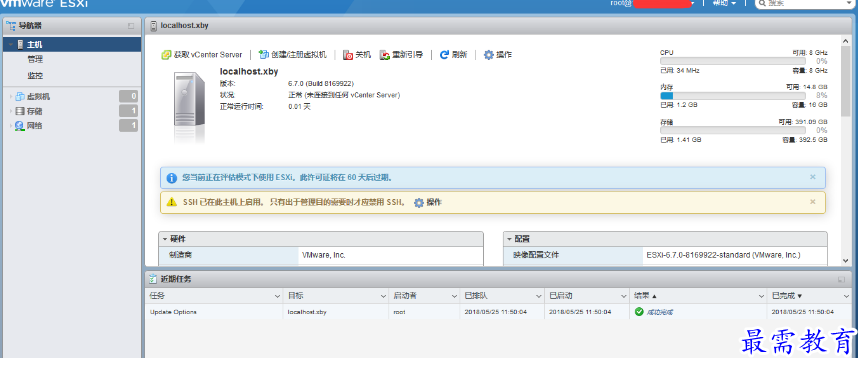Viewport: 863px width, 373px height.
Task: Click the 存储 usage bar
Action: (733, 130)
